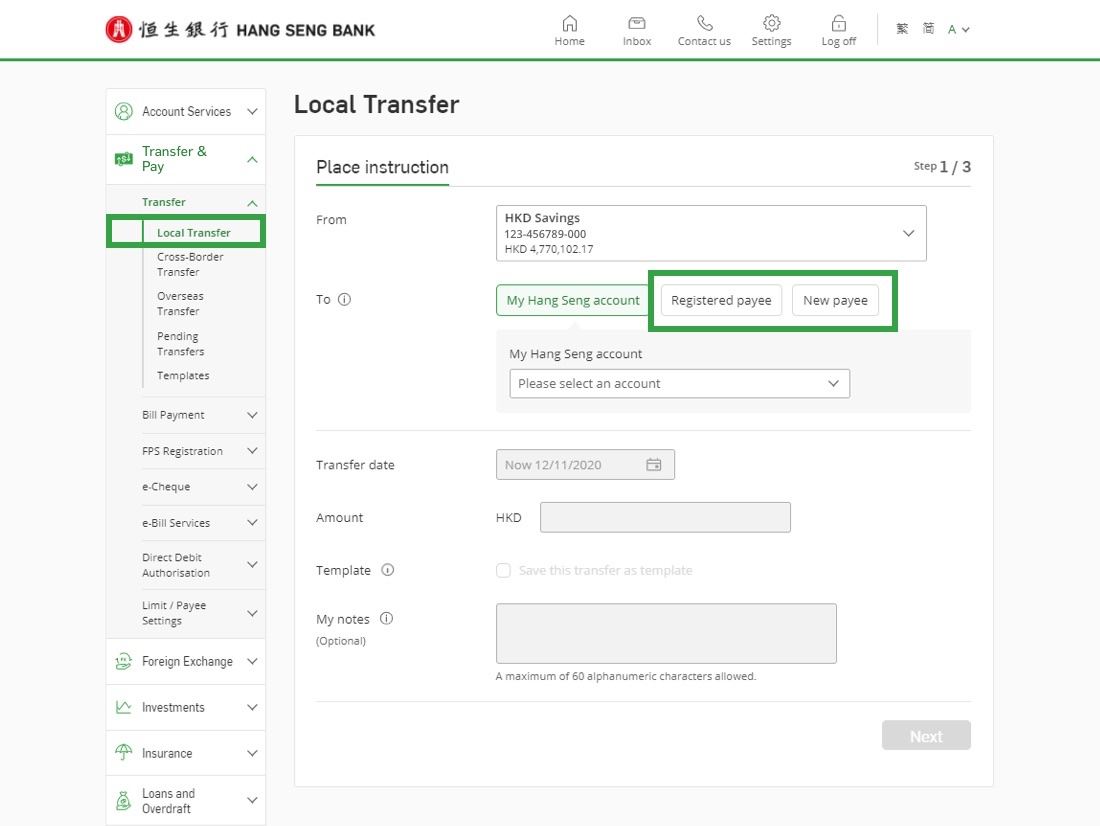Check Save this transfer as template
Image resolution: width=1100 pixels, height=826 pixels.
coord(503,570)
